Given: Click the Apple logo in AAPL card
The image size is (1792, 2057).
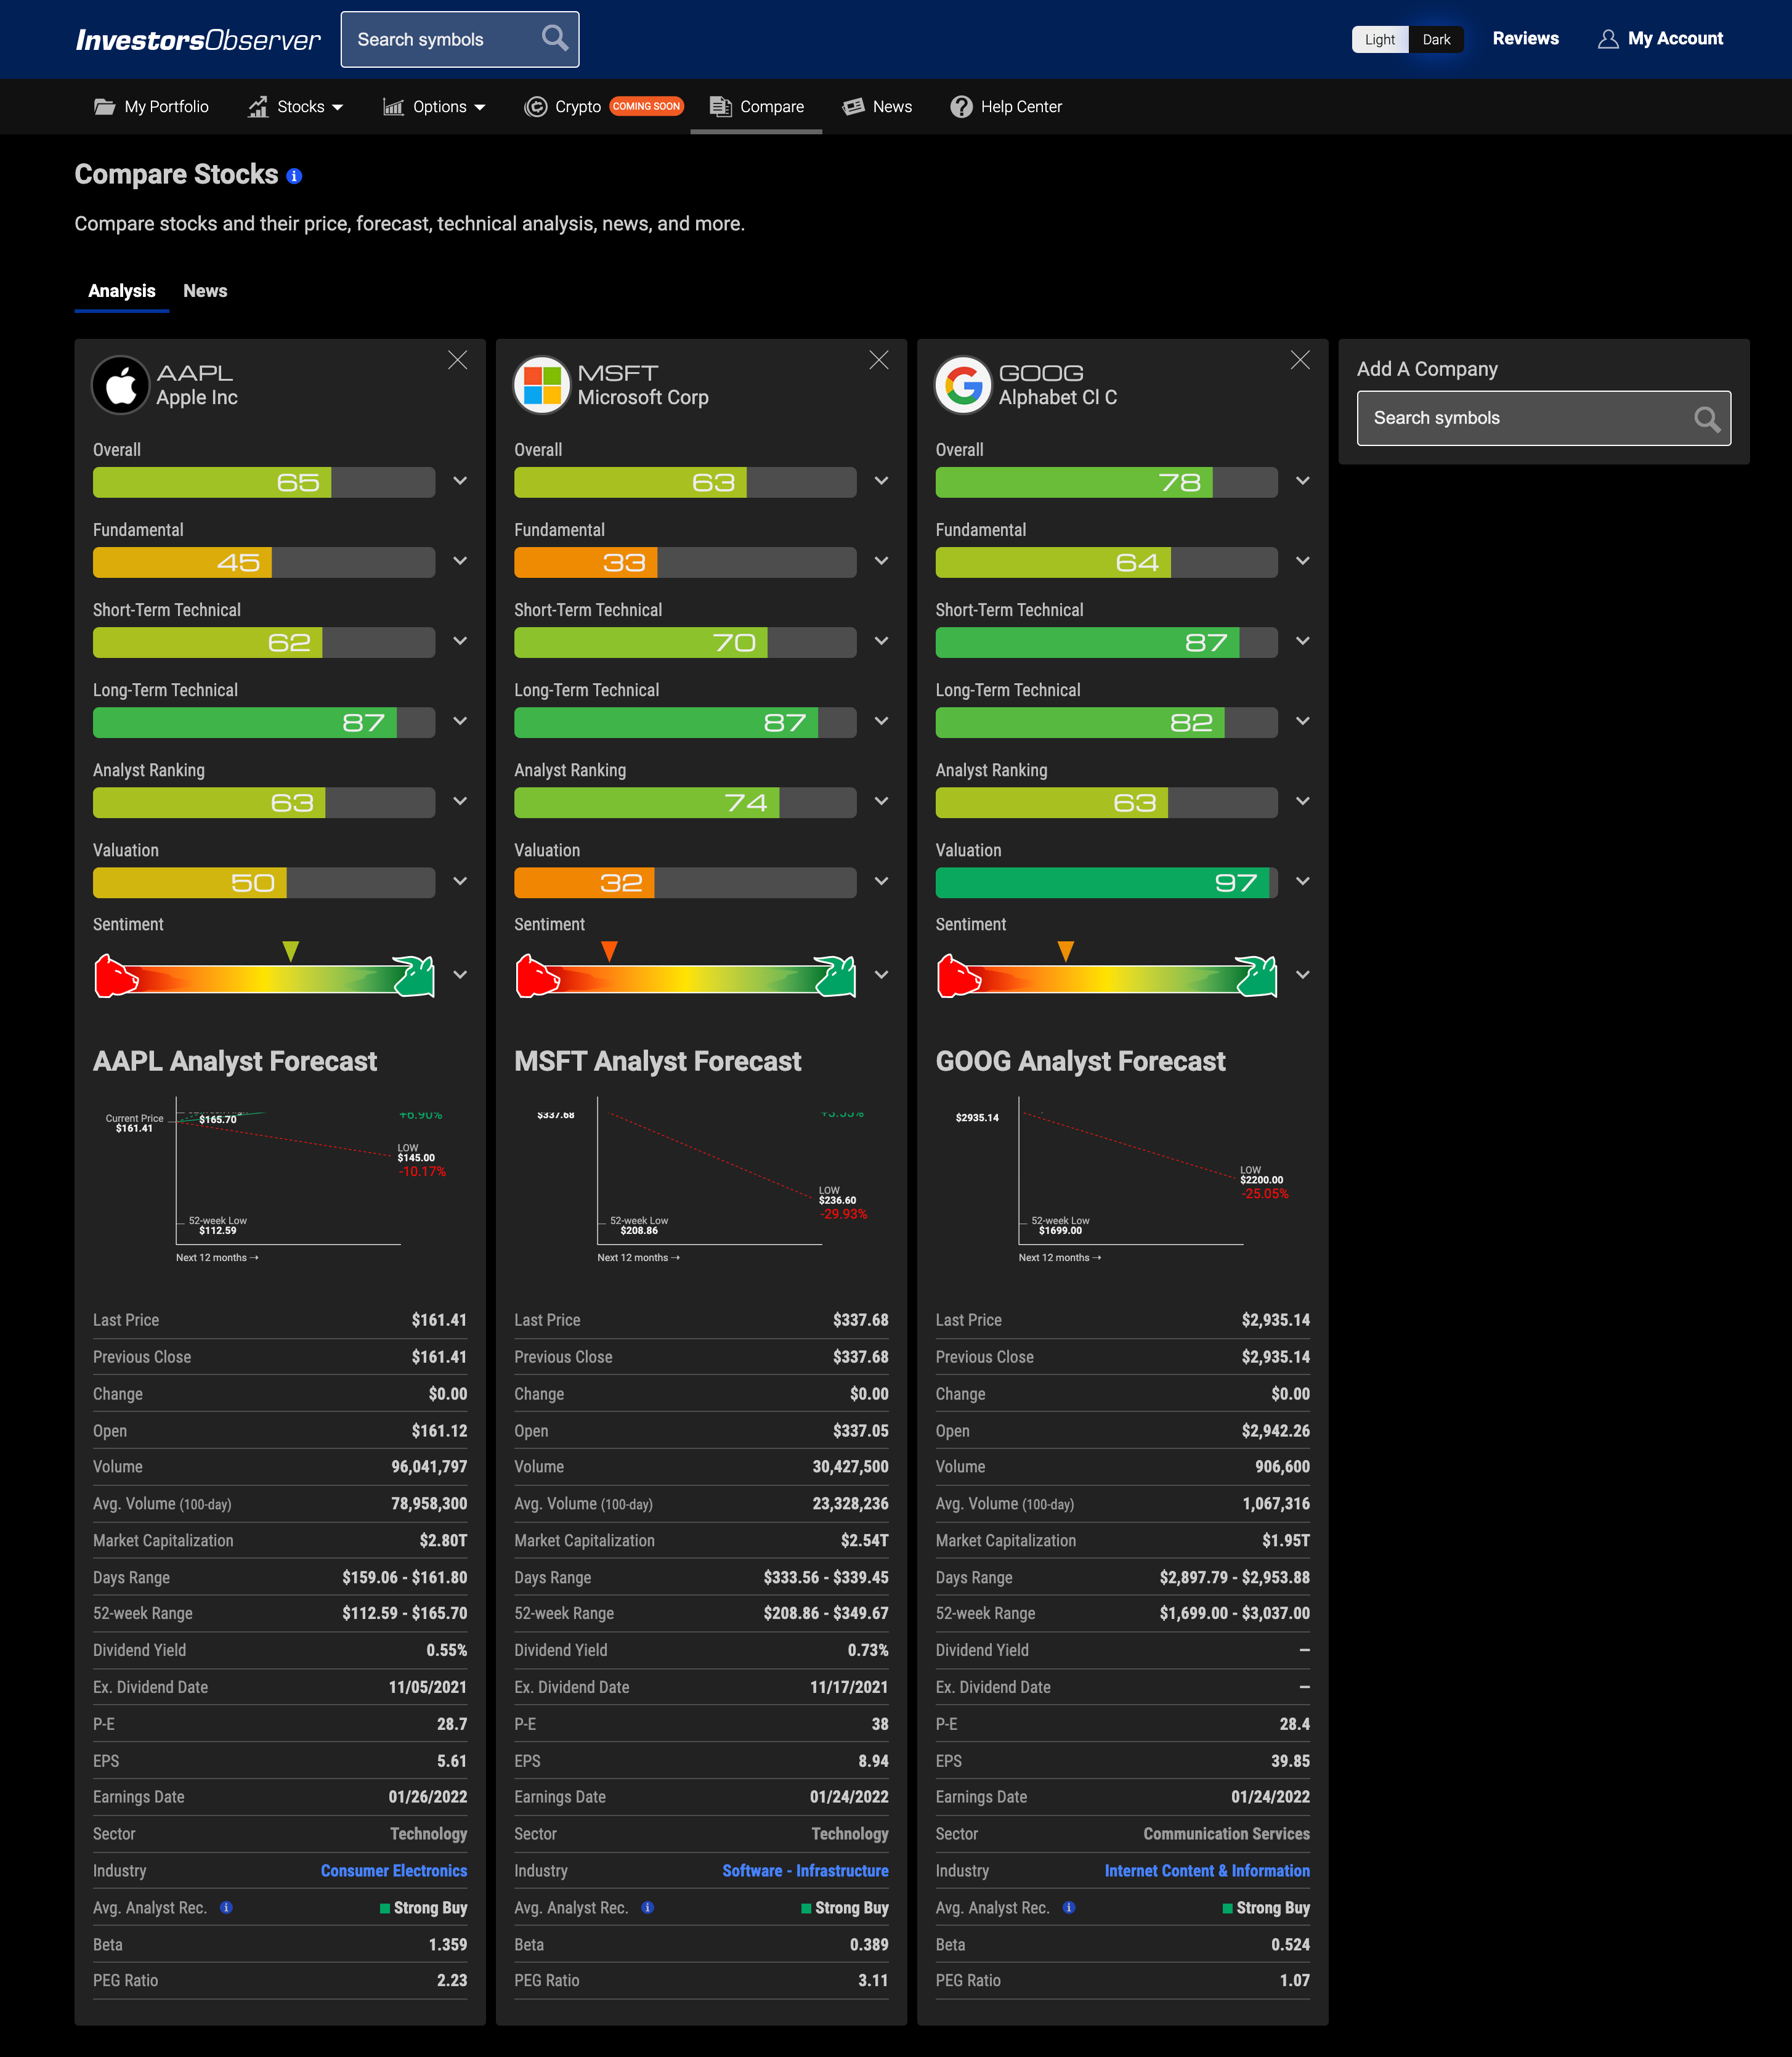Looking at the screenshot, I should [121, 385].
